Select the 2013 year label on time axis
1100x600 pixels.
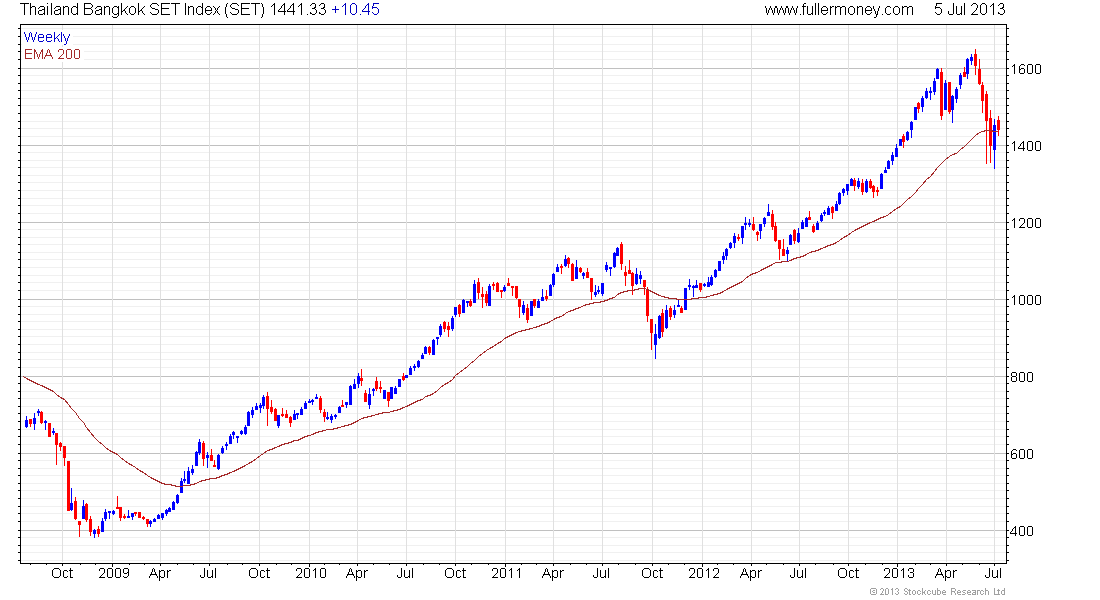(x=899, y=573)
